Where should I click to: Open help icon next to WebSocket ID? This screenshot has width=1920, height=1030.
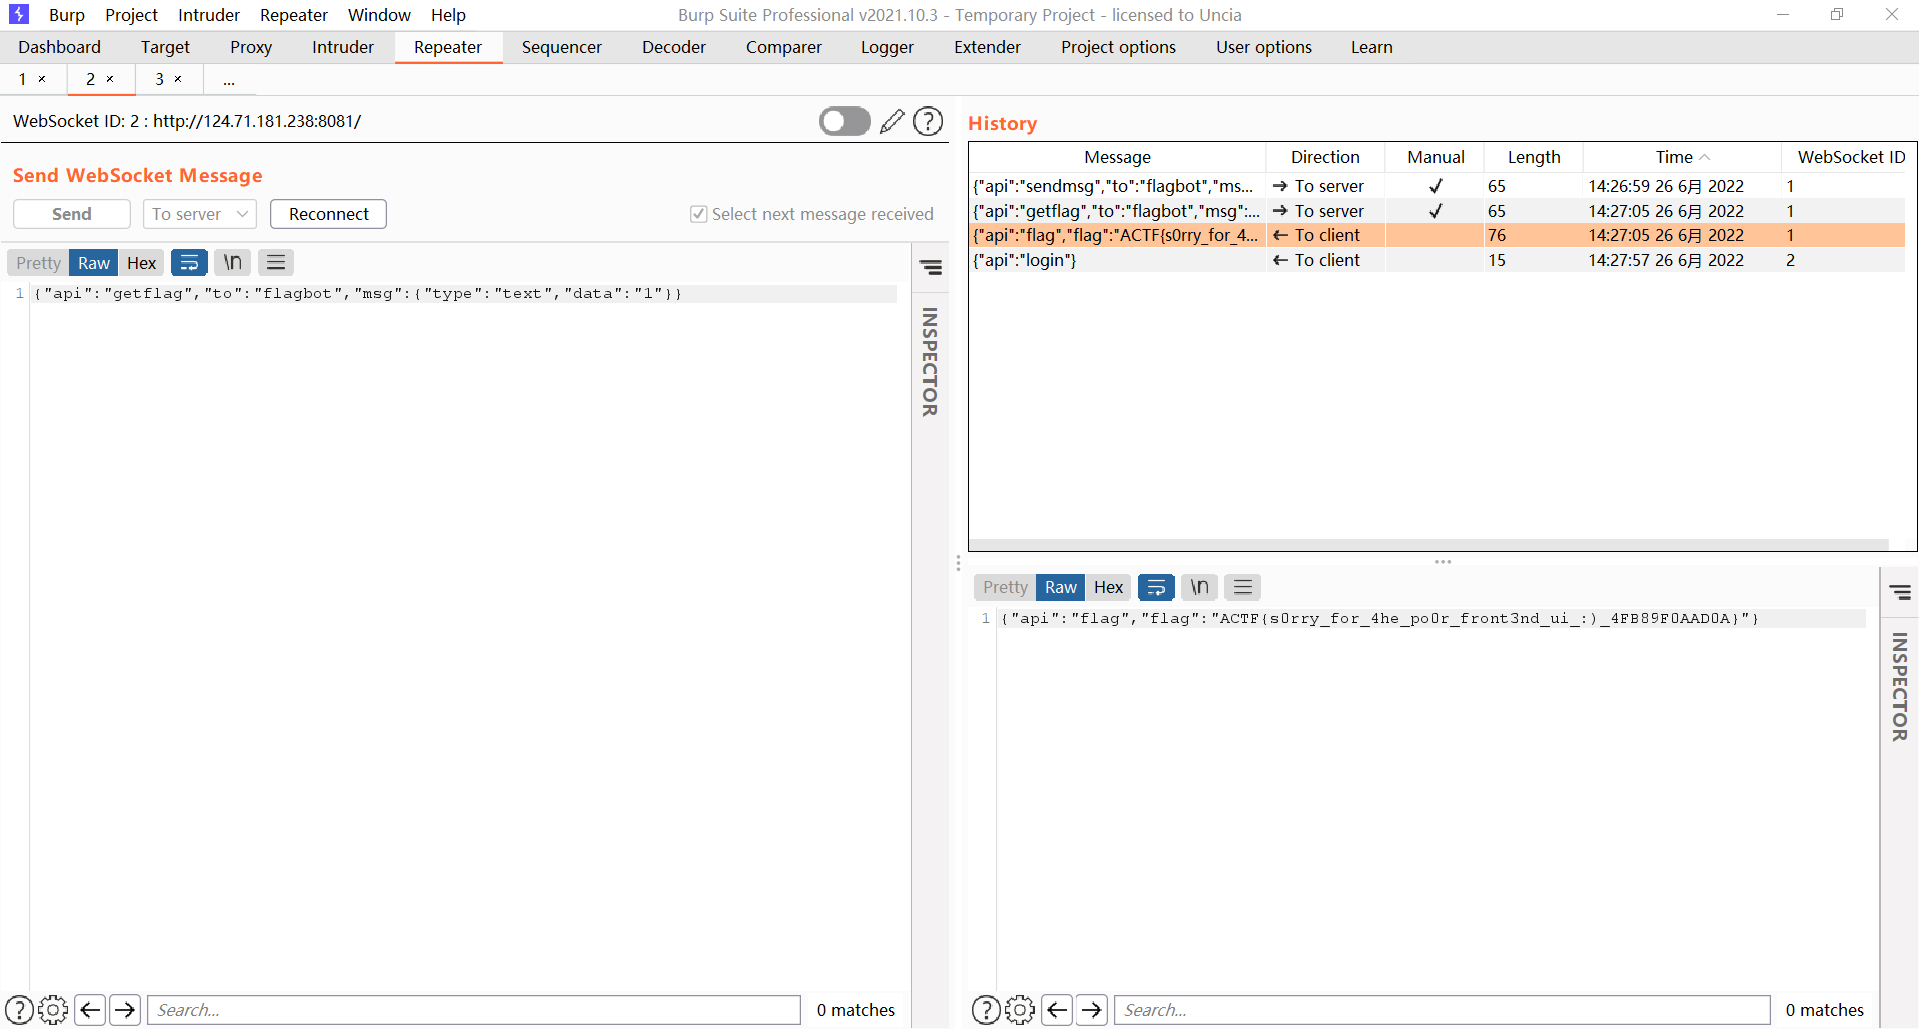929,121
